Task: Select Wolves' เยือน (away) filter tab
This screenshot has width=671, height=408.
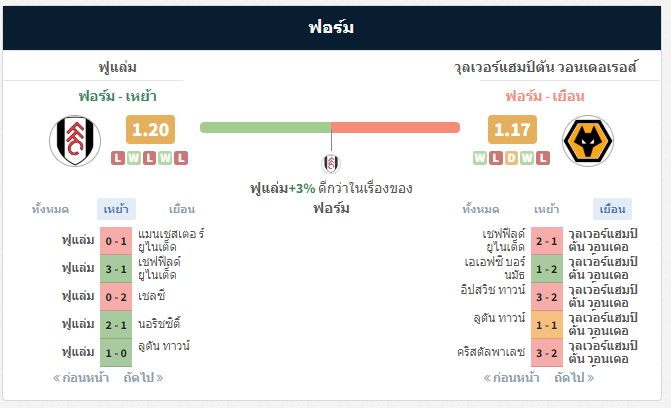Action: (x=612, y=209)
